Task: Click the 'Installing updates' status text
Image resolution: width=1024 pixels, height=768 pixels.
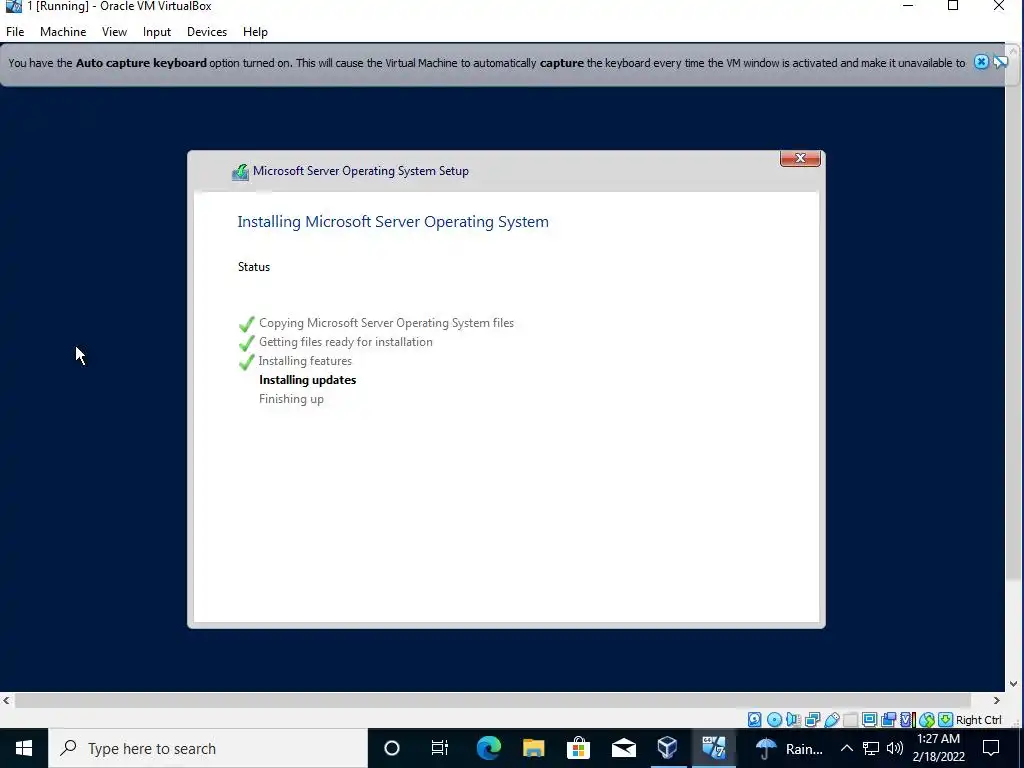Action: point(308,380)
